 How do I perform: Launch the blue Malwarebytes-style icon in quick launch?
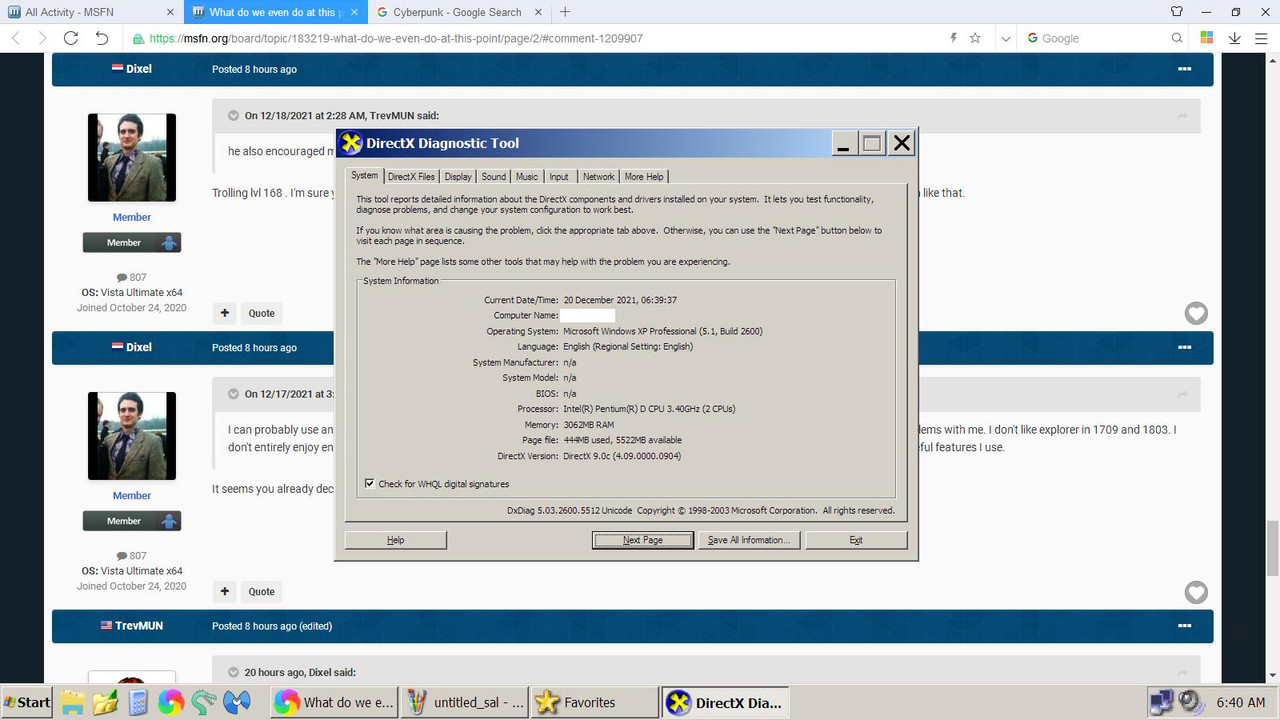[x=236, y=702]
